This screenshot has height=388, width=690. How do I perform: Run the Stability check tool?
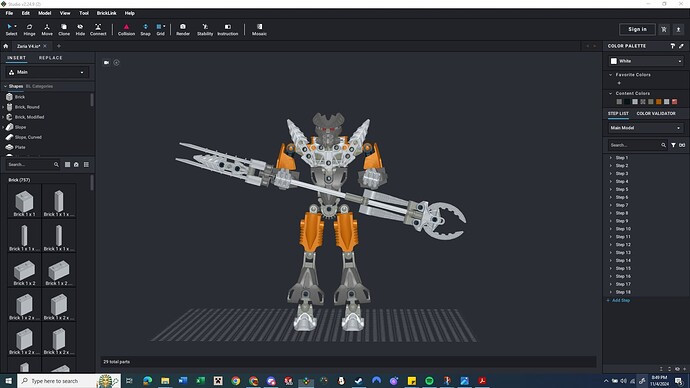tap(205, 29)
